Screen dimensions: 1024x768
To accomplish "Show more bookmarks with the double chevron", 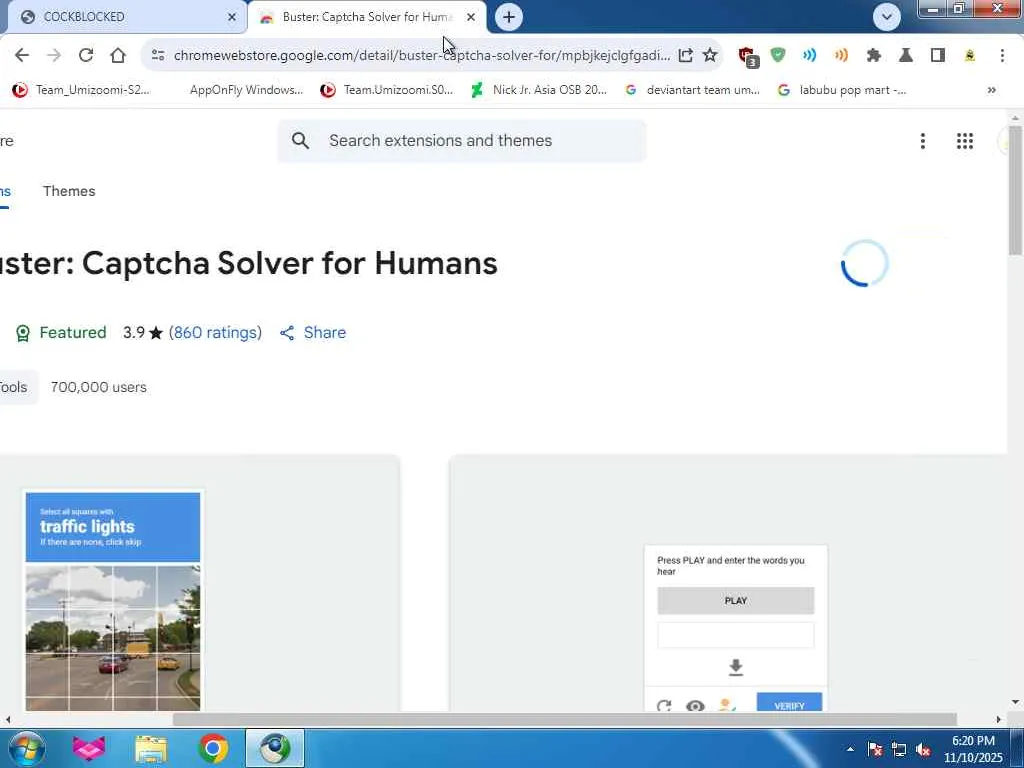I will [991, 90].
